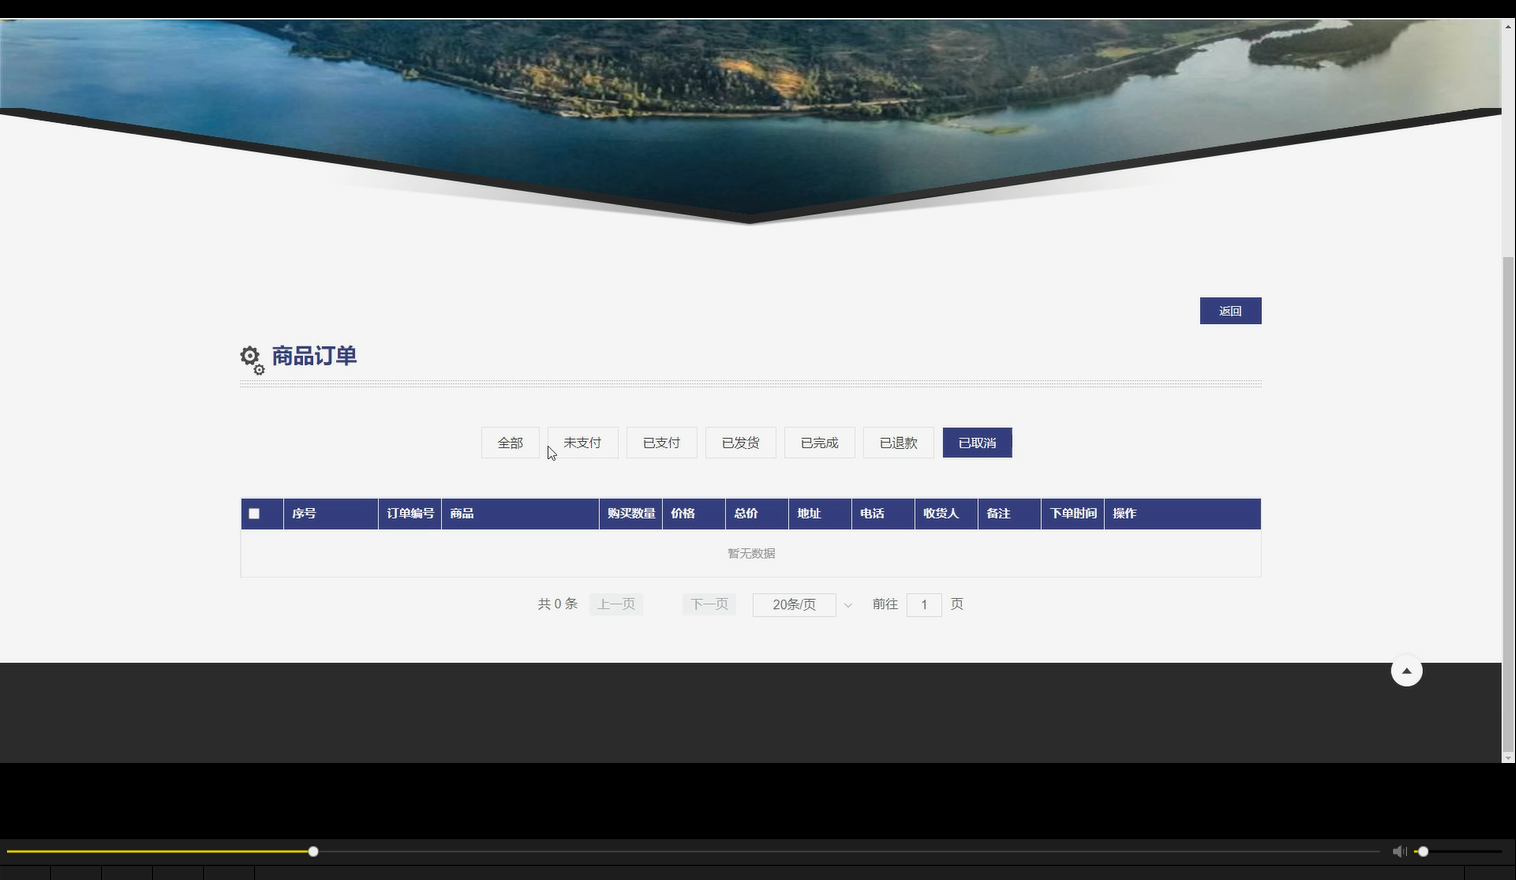This screenshot has width=1516, height=880.
Task: Click the 收货人 column header
Action: 946,514
